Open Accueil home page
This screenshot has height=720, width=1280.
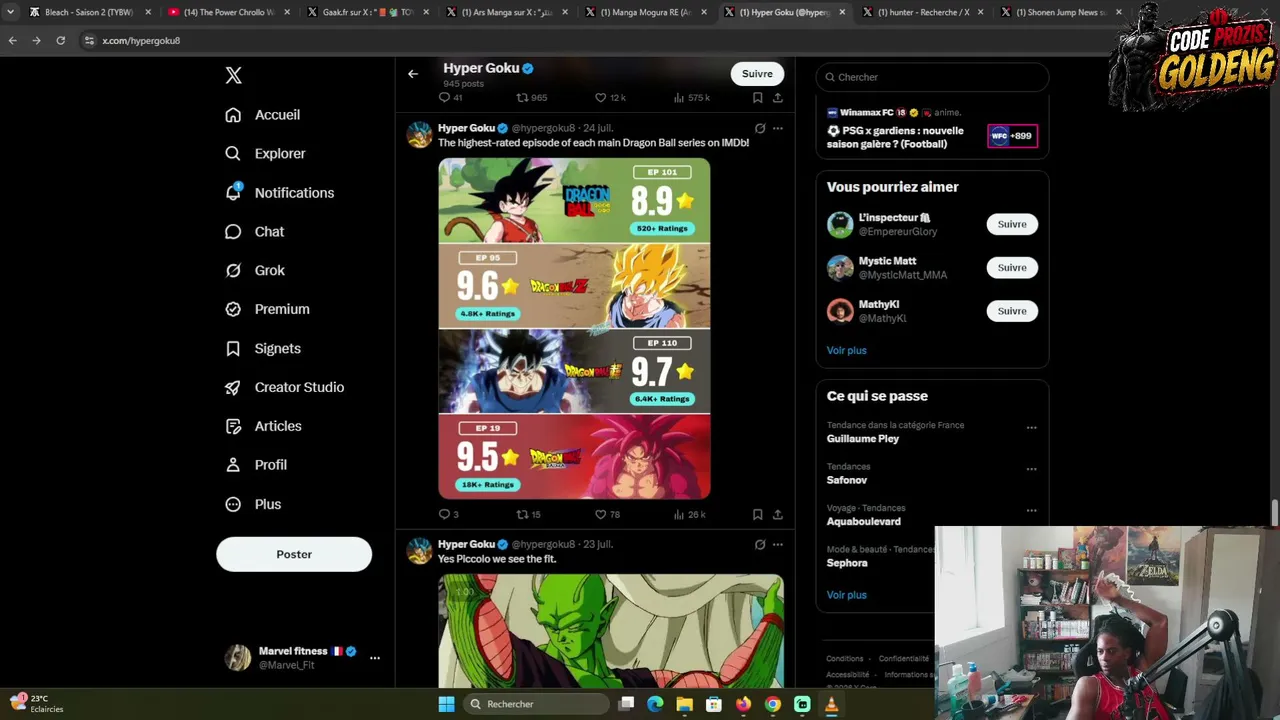pos(263,115)
